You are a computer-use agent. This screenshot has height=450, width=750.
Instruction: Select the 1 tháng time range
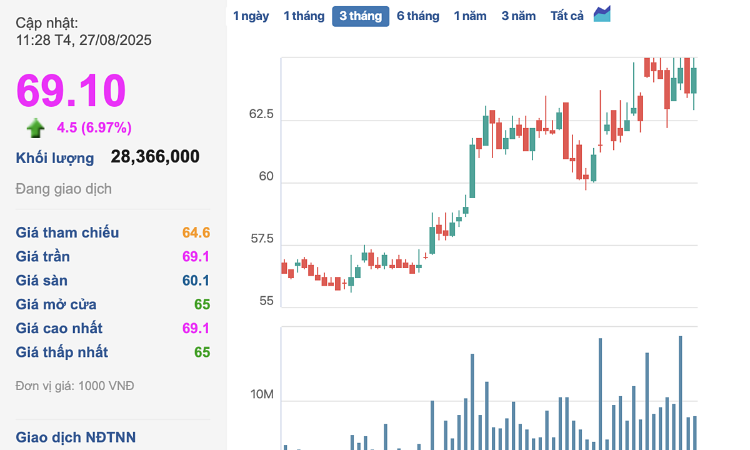[x=302, y=16]
